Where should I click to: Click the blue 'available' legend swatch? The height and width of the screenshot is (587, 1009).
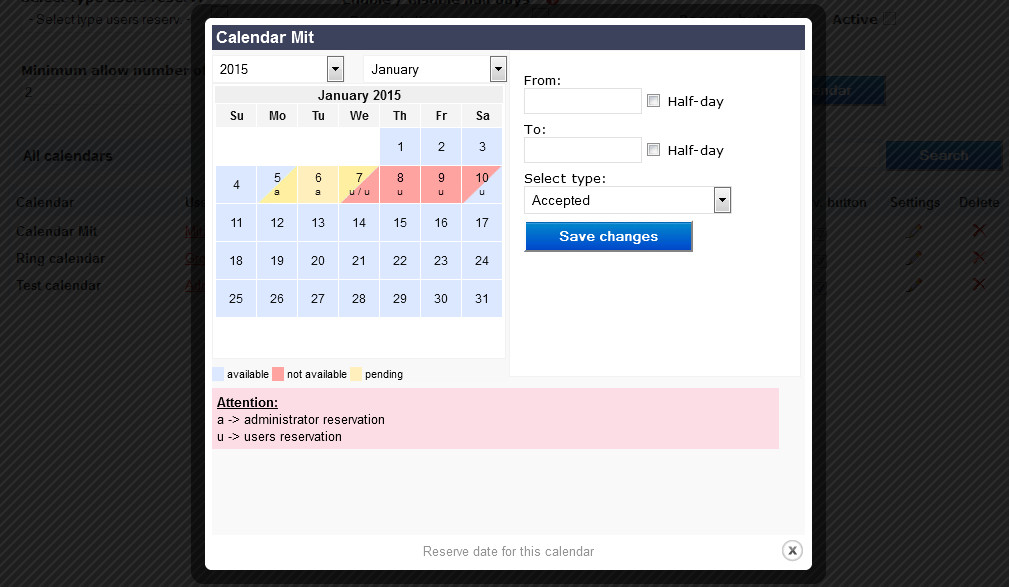(219, 374)
